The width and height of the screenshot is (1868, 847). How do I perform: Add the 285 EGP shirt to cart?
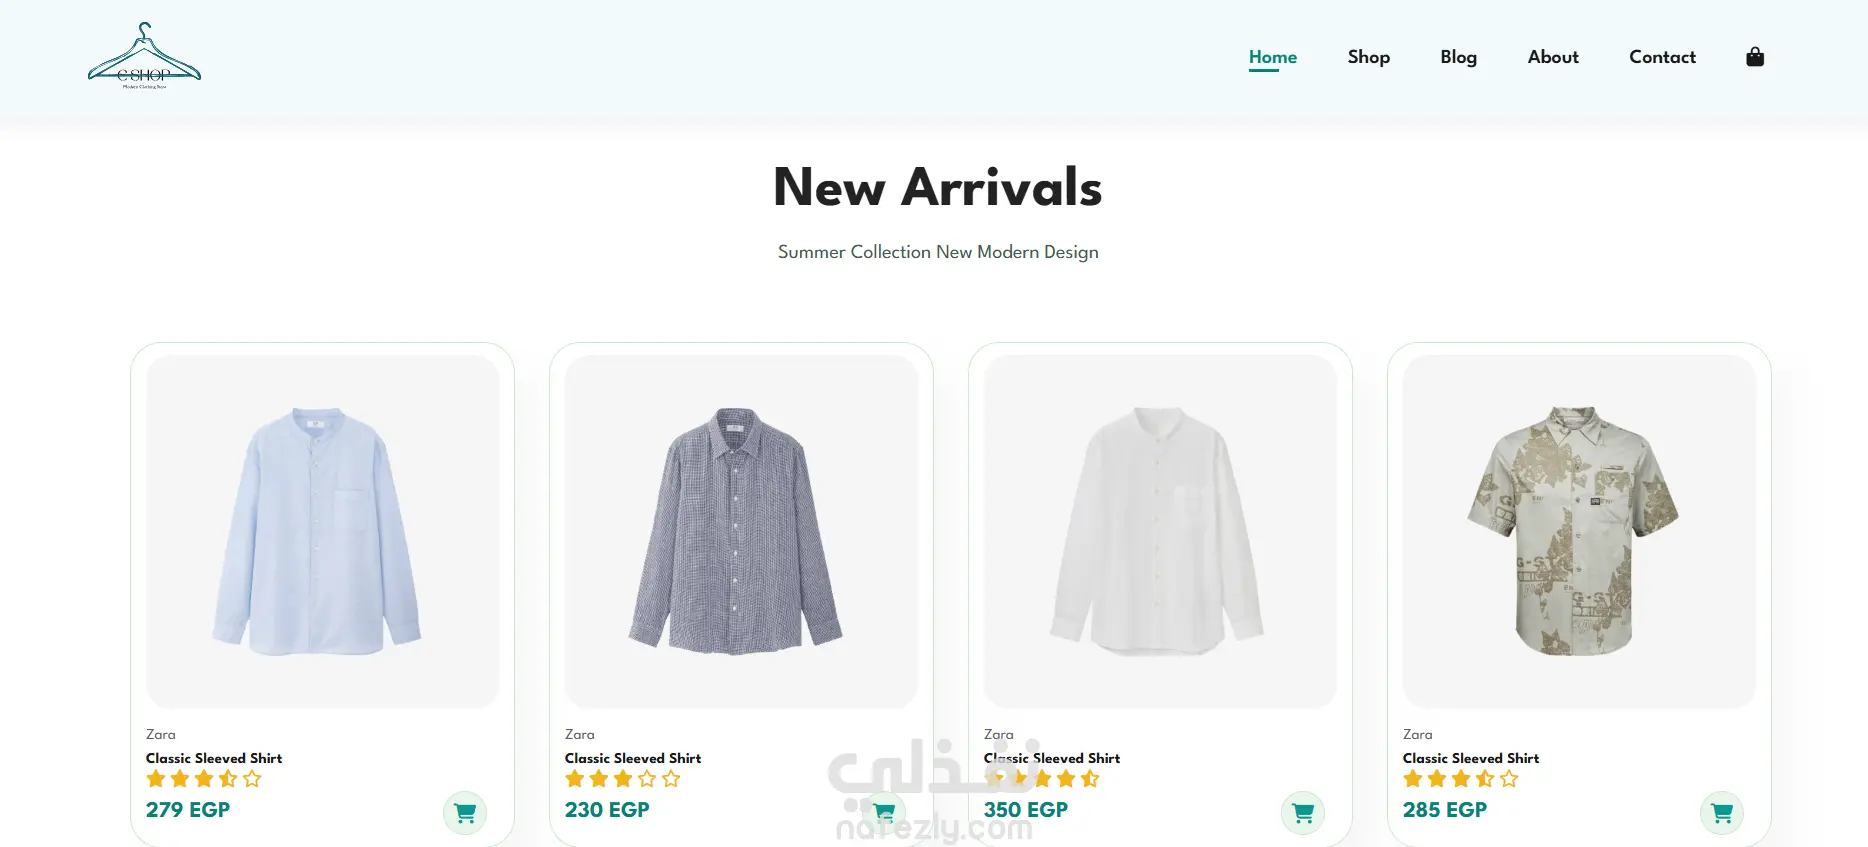1722,813
